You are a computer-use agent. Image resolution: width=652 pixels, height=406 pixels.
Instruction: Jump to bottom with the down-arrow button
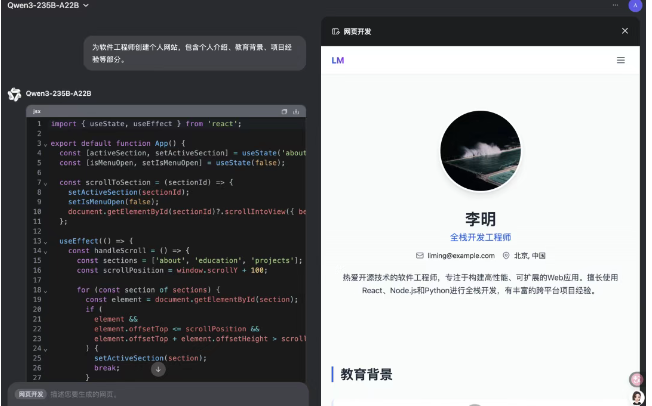click(158, 369)
